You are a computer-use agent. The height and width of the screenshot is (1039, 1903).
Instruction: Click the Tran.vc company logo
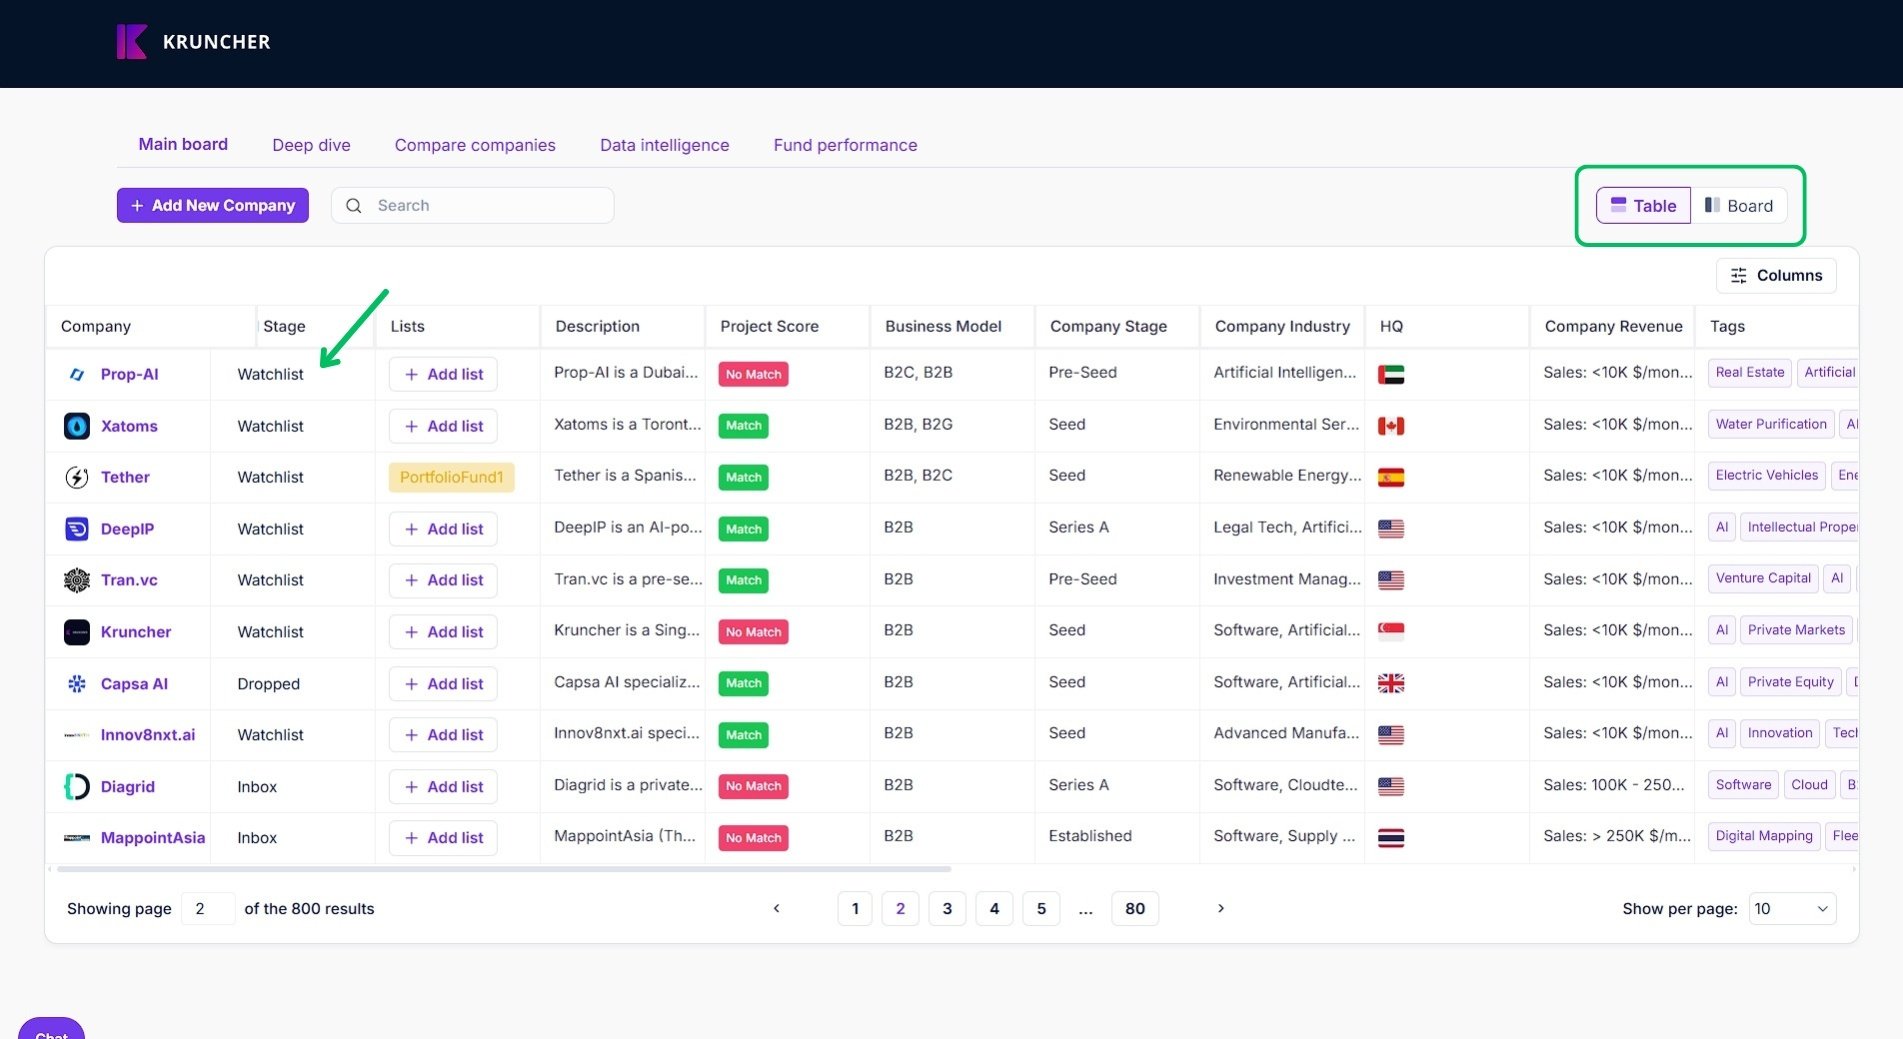[x=77, y=580]
